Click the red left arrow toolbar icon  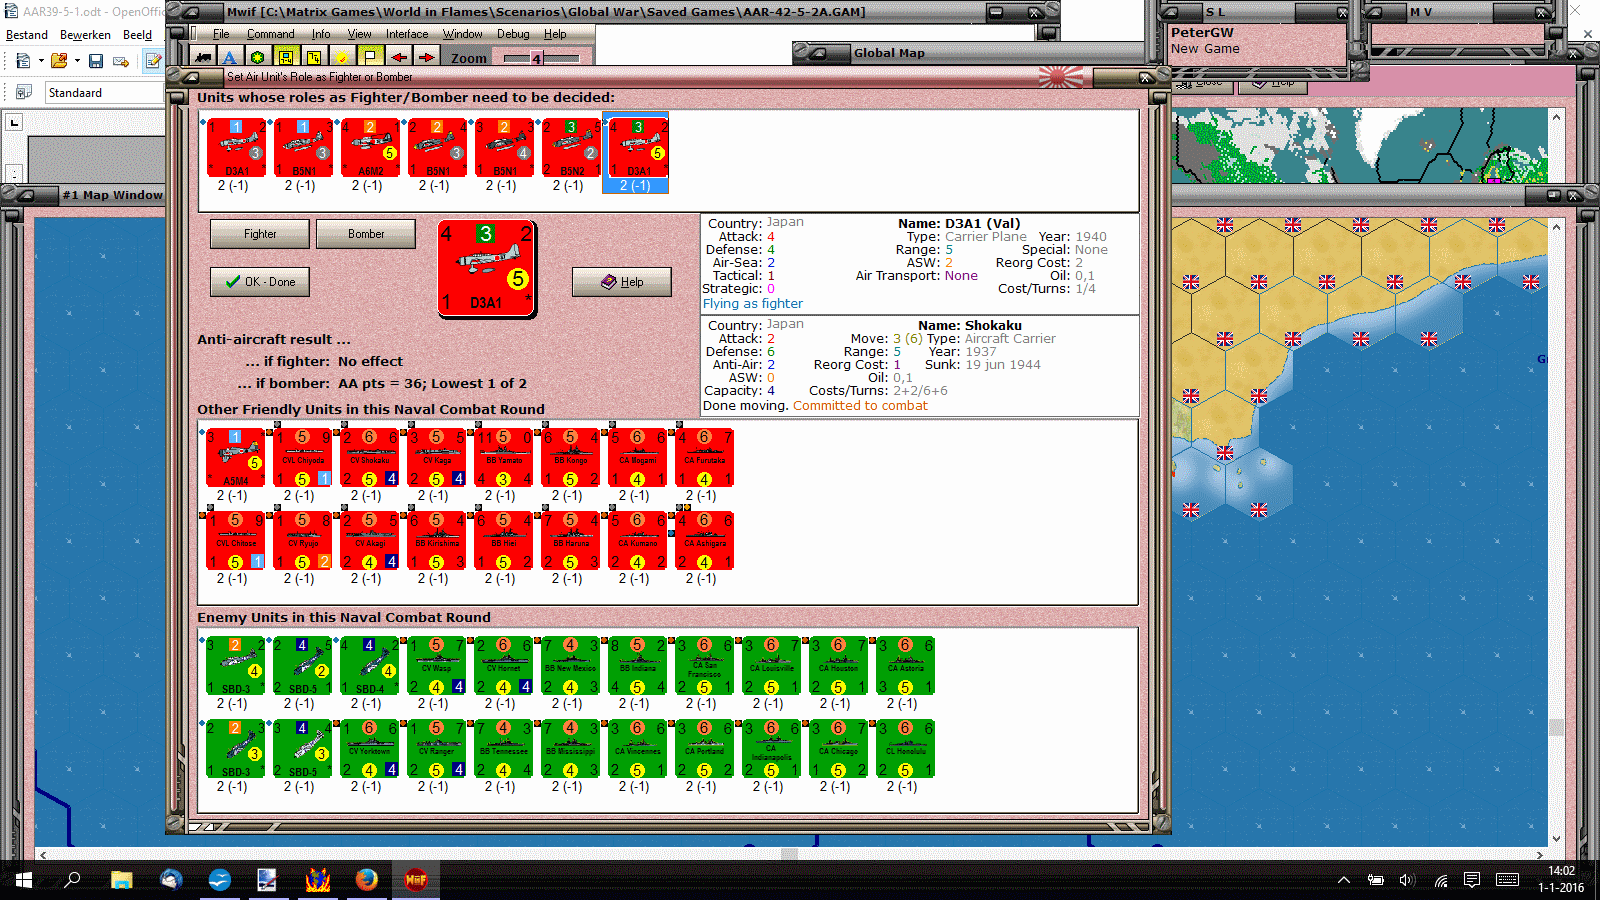[398, 57]
